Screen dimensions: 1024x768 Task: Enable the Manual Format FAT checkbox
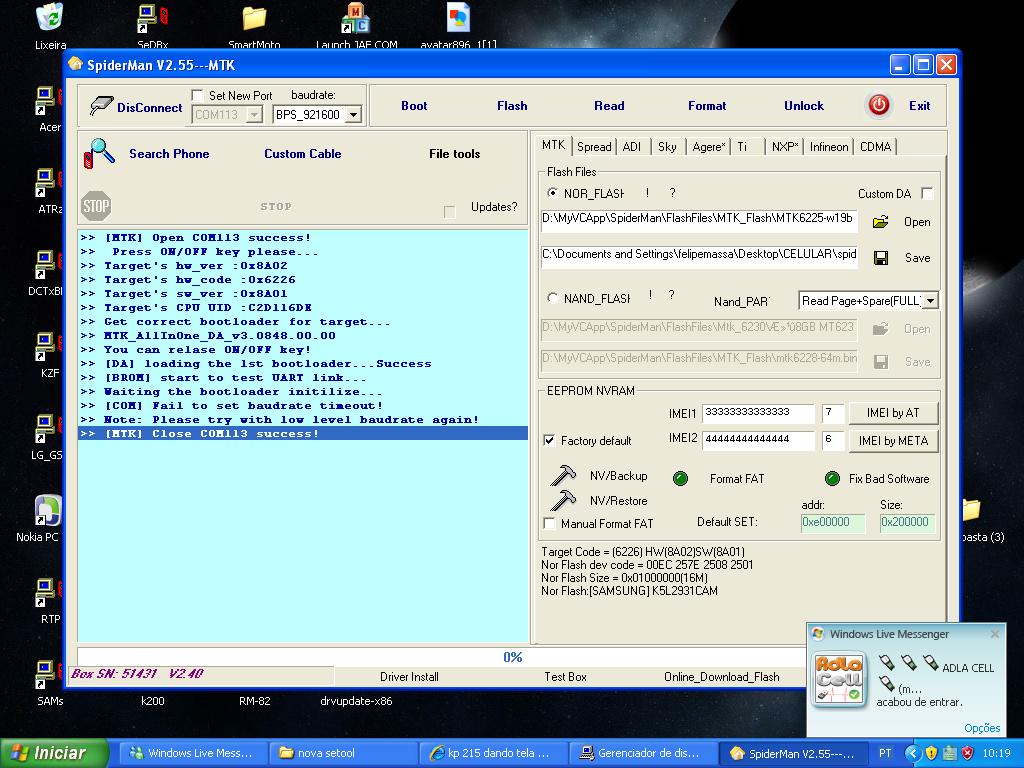click(x=549, y=523)
